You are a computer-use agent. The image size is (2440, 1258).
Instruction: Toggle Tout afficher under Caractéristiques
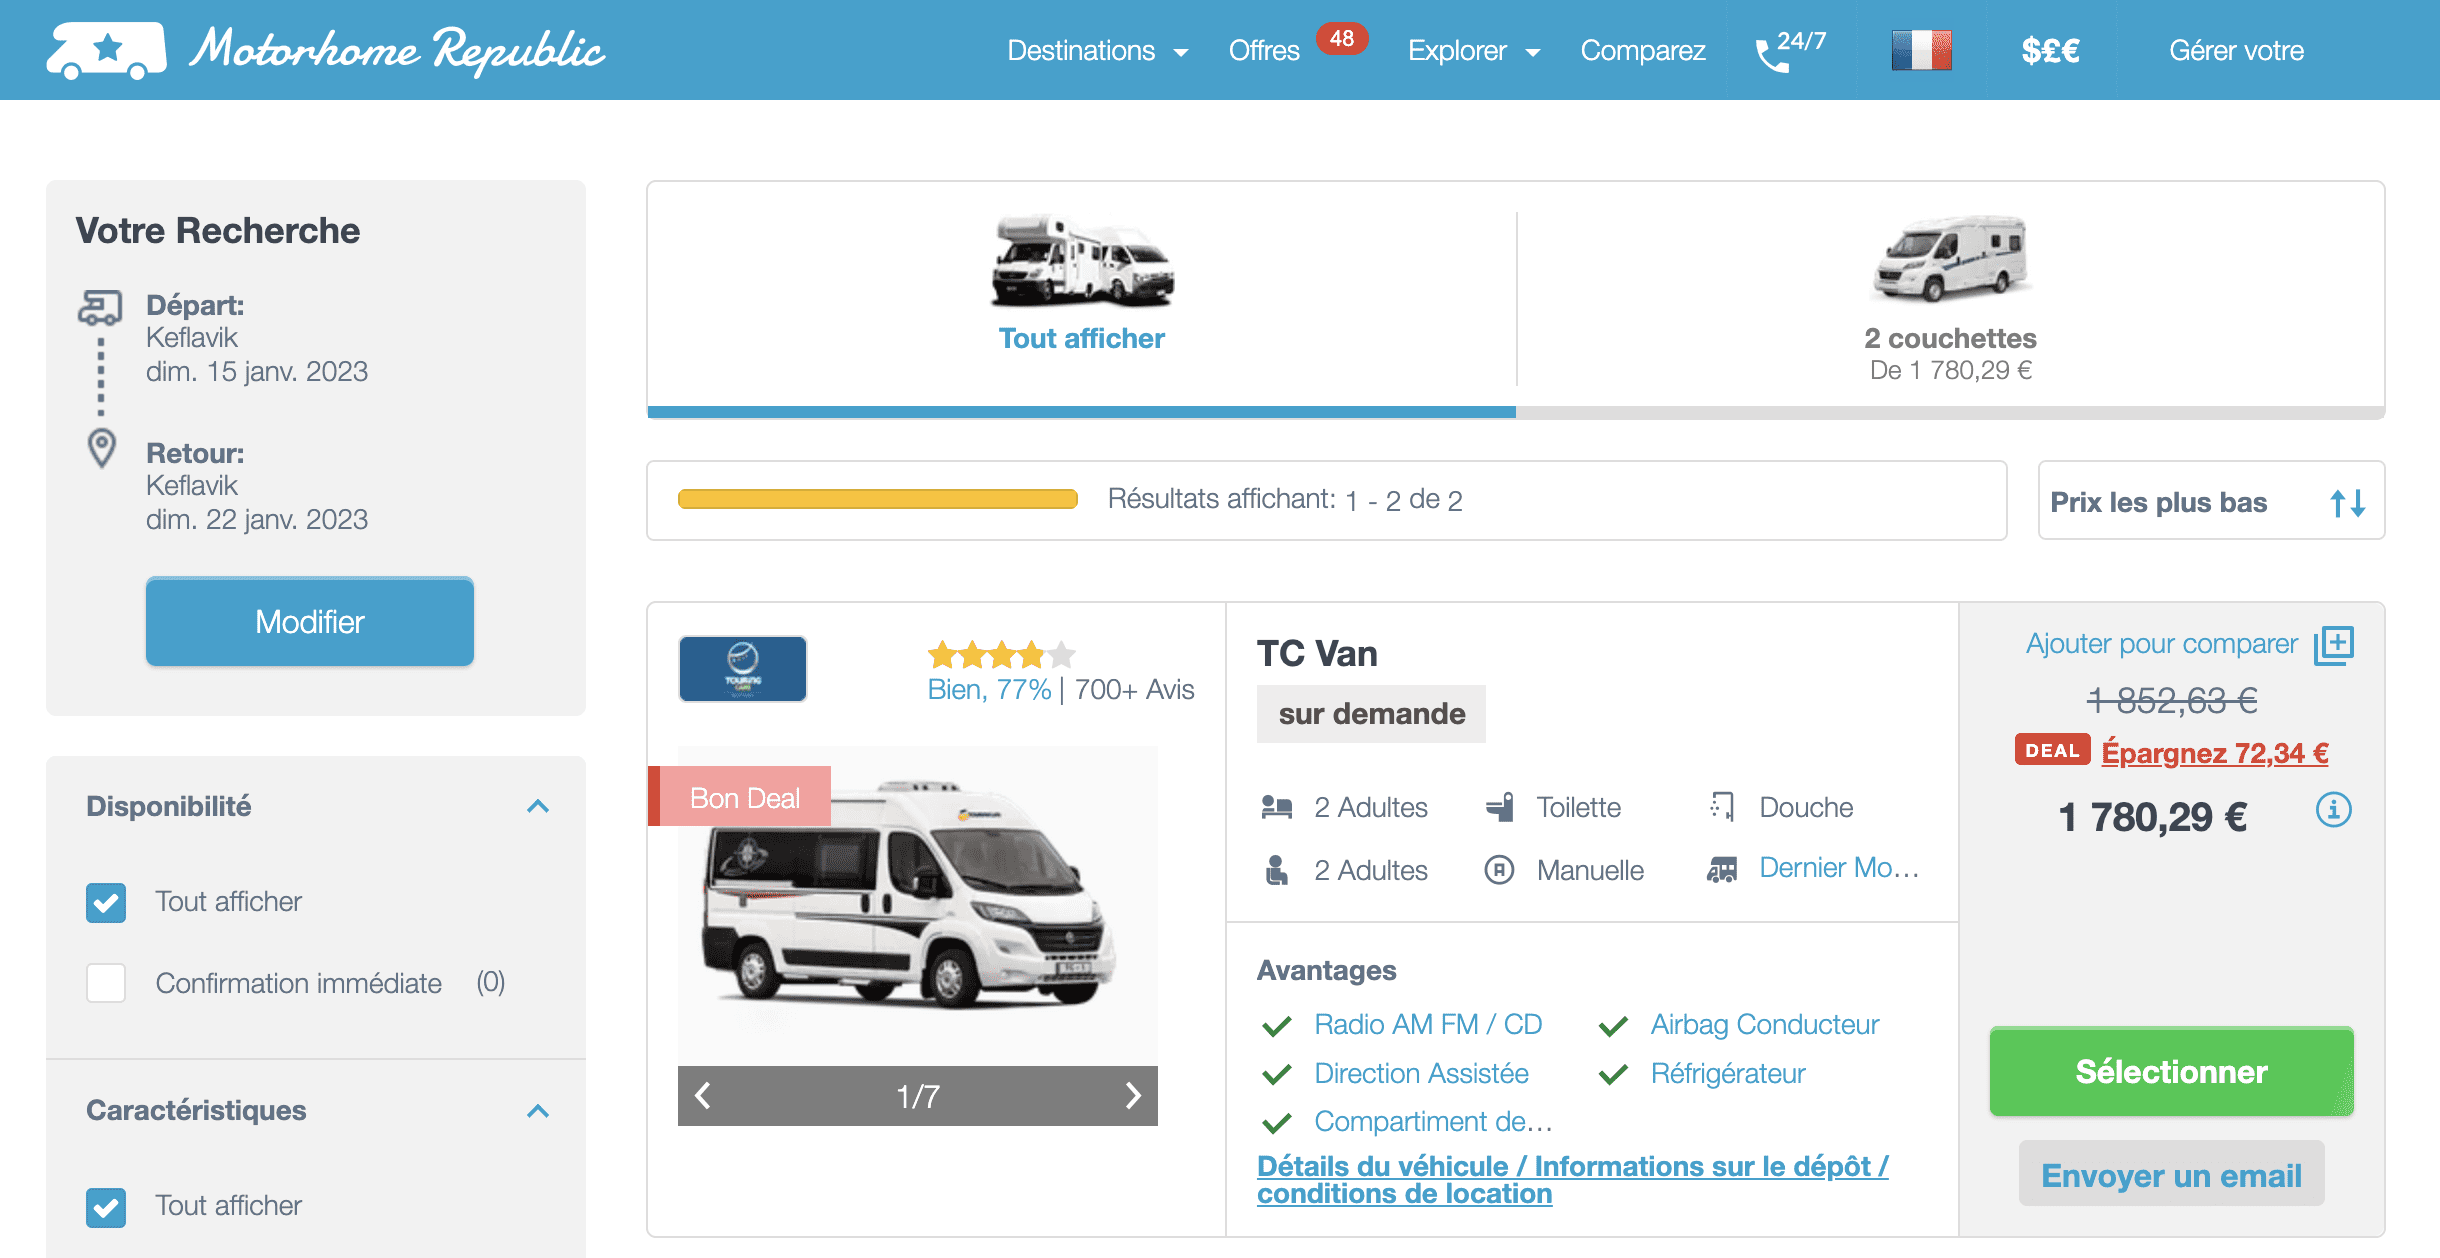coord(106,1207)
